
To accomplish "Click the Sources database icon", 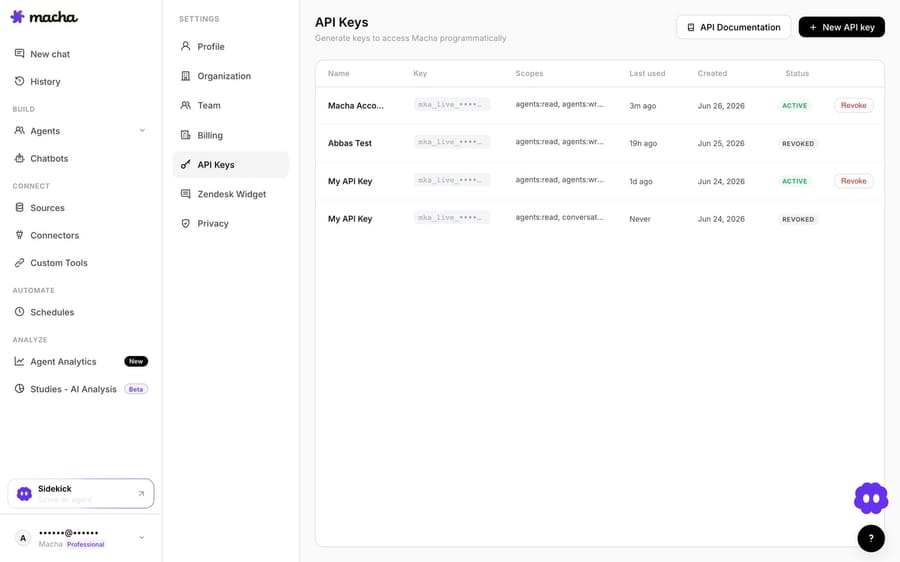I will tap(20, 207).
